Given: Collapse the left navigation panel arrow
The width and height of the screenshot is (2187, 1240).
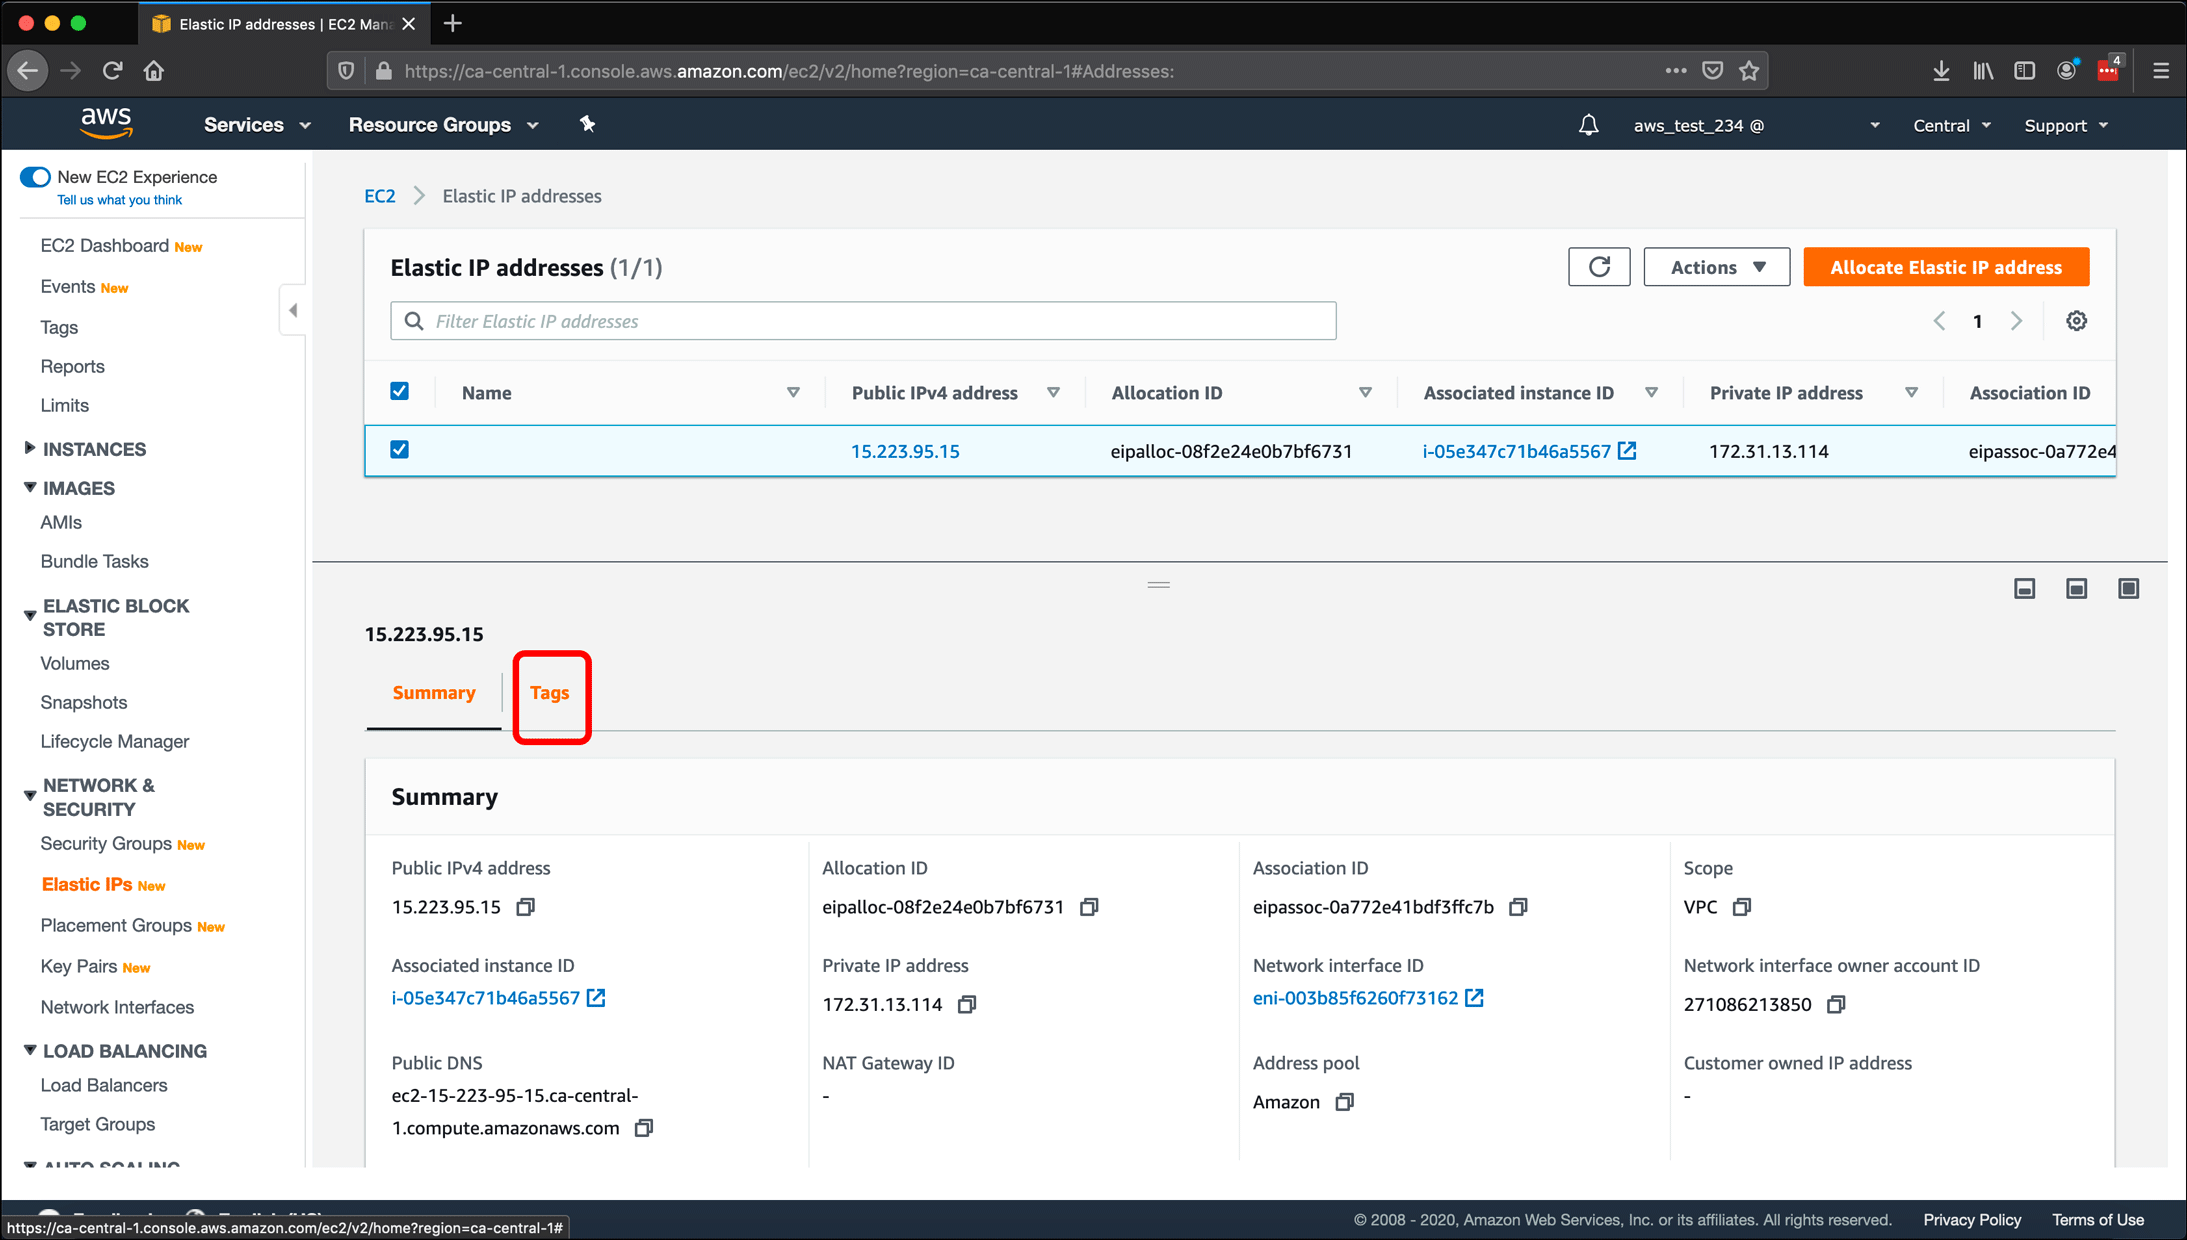Looking at the screenshot, I should click(293, 310).
